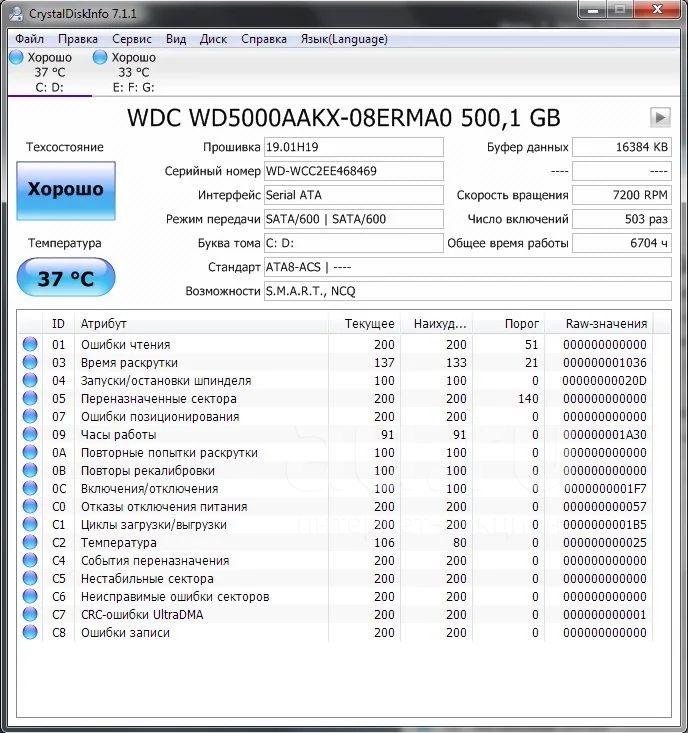Click status icon for Ошибки позиционирования row

30,416
